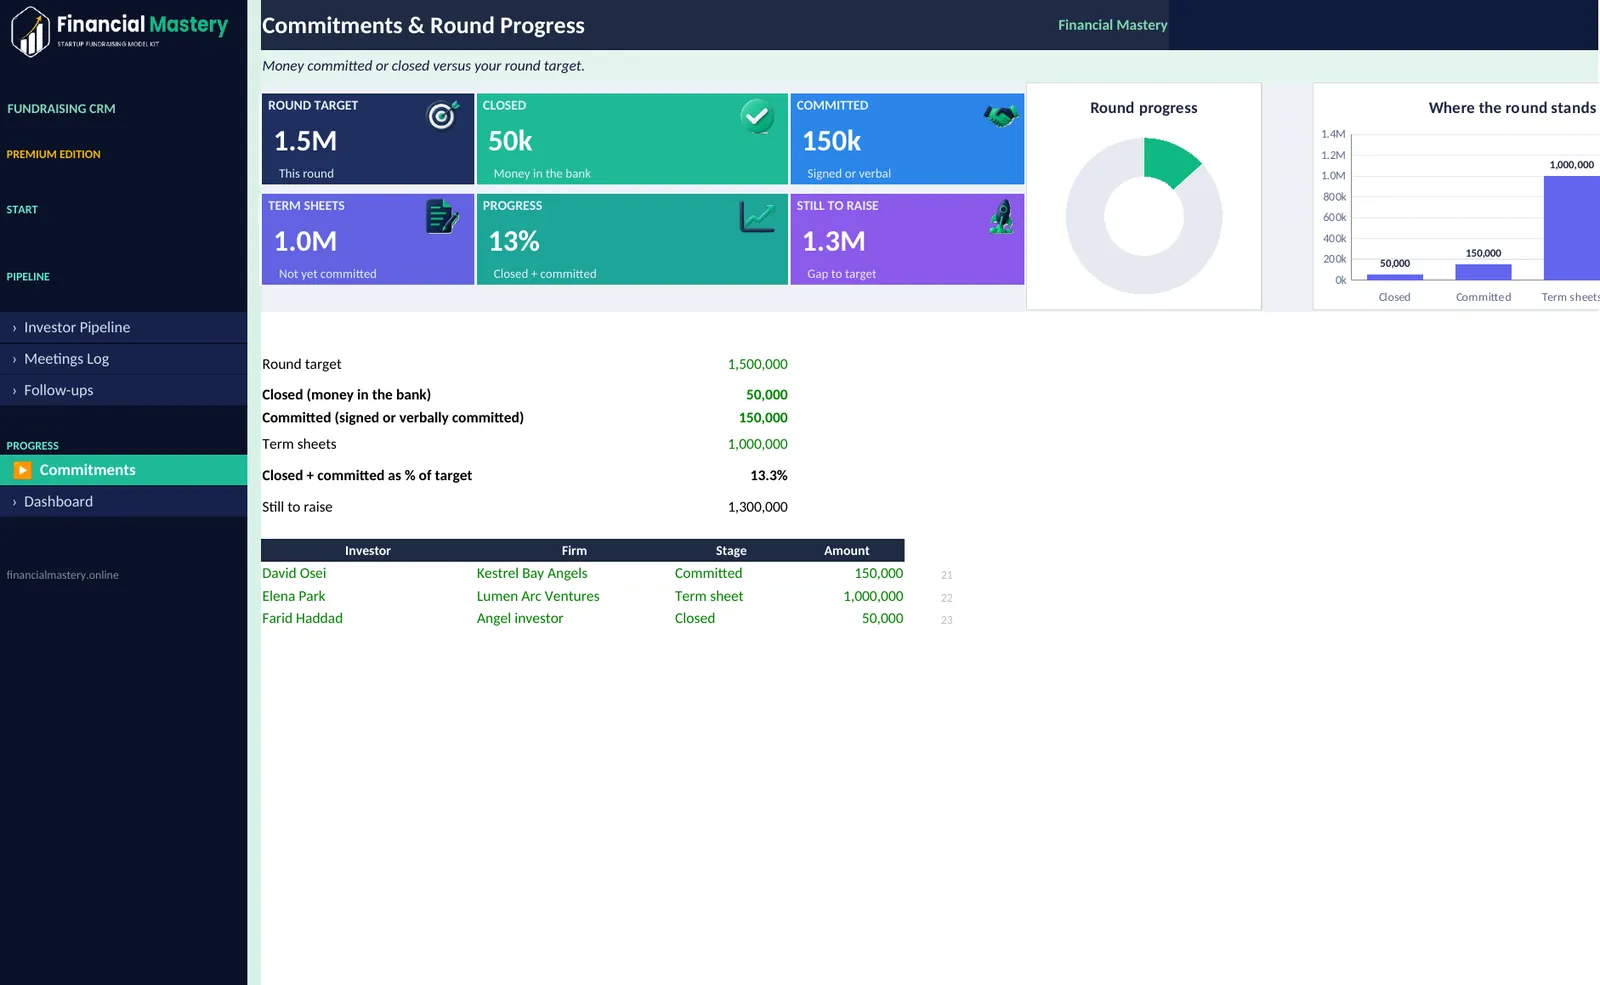Screen dimensions: 1600x985
Task: Click the checkmark icon on Closed card
Action: click(757, 116)
